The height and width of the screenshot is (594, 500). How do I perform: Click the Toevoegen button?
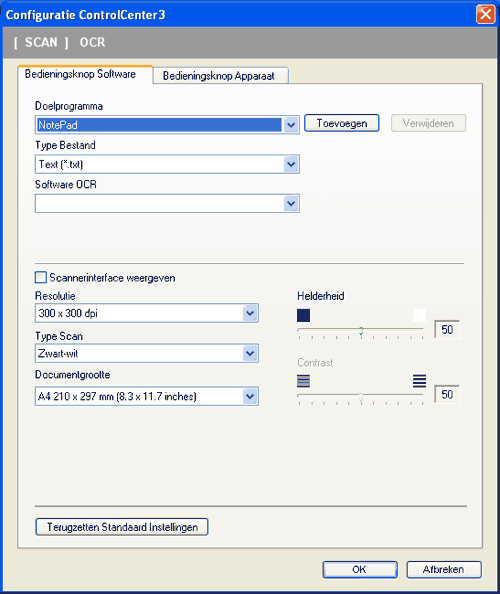342,123
